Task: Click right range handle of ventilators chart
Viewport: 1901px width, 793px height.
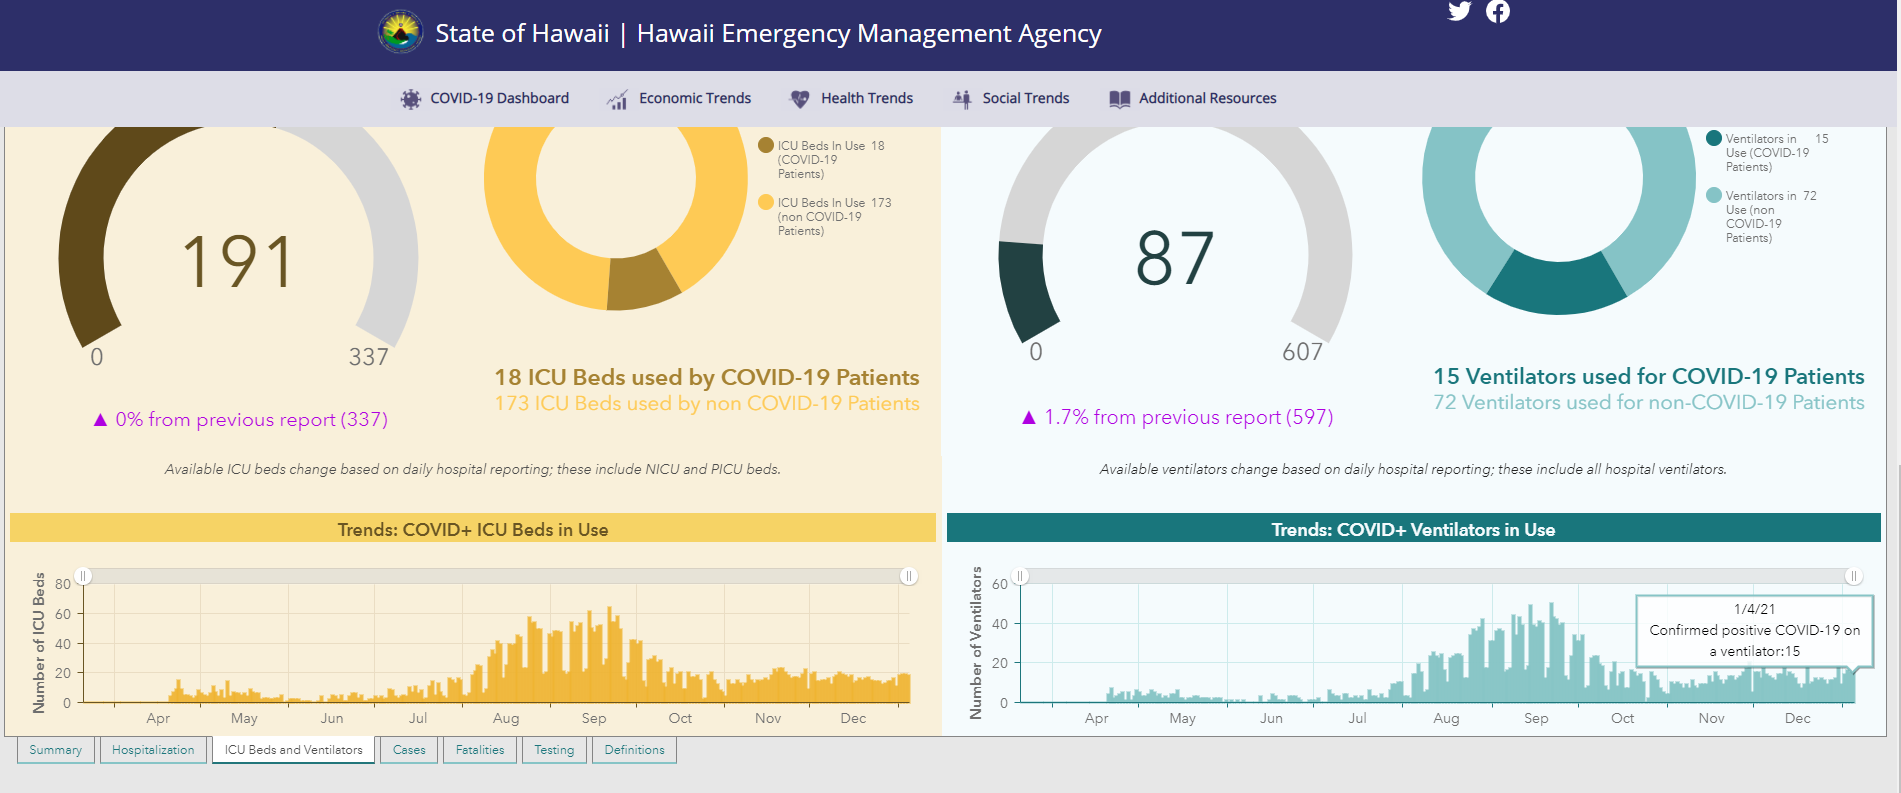Action: (1853, 576)
